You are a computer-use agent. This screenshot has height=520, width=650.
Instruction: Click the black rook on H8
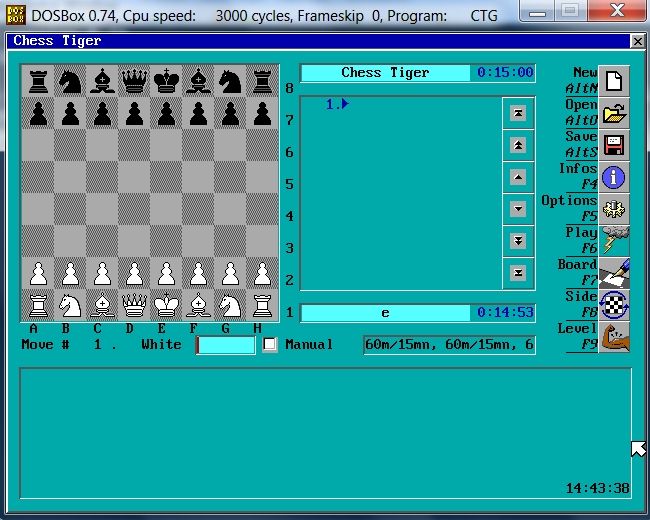[x=262, y=81]
